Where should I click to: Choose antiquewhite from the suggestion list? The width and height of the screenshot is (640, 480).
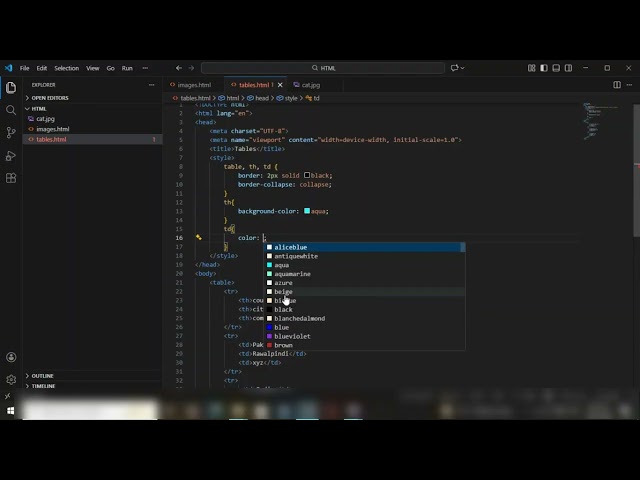(x=365, y=256)
